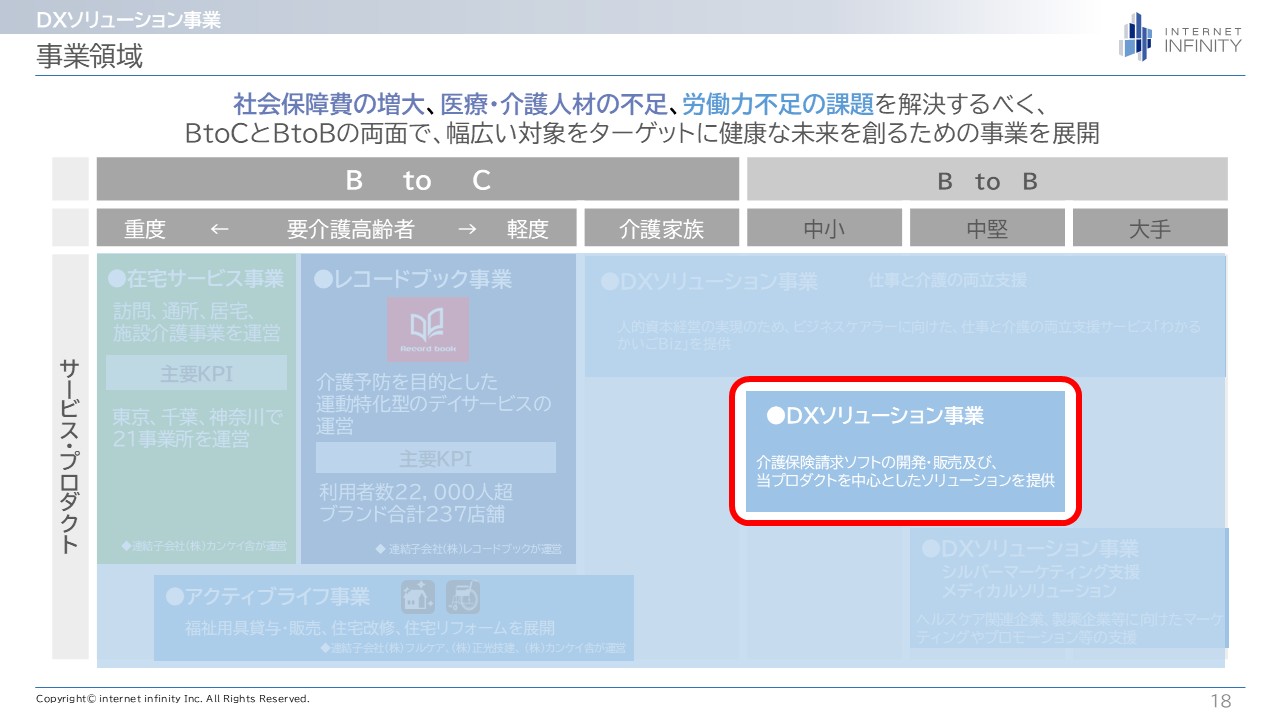Screen dimensions: 1280x720
Task: Click 主要KPI label under 在宅サービス事業
Action: [x=196, y=374]
